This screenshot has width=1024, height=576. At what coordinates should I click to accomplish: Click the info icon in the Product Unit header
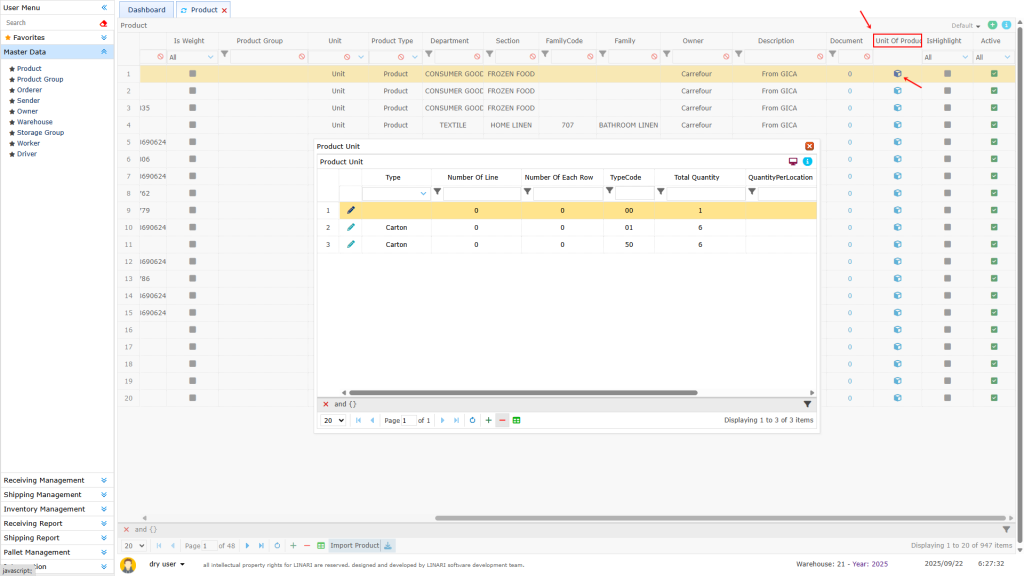[808, 159]
